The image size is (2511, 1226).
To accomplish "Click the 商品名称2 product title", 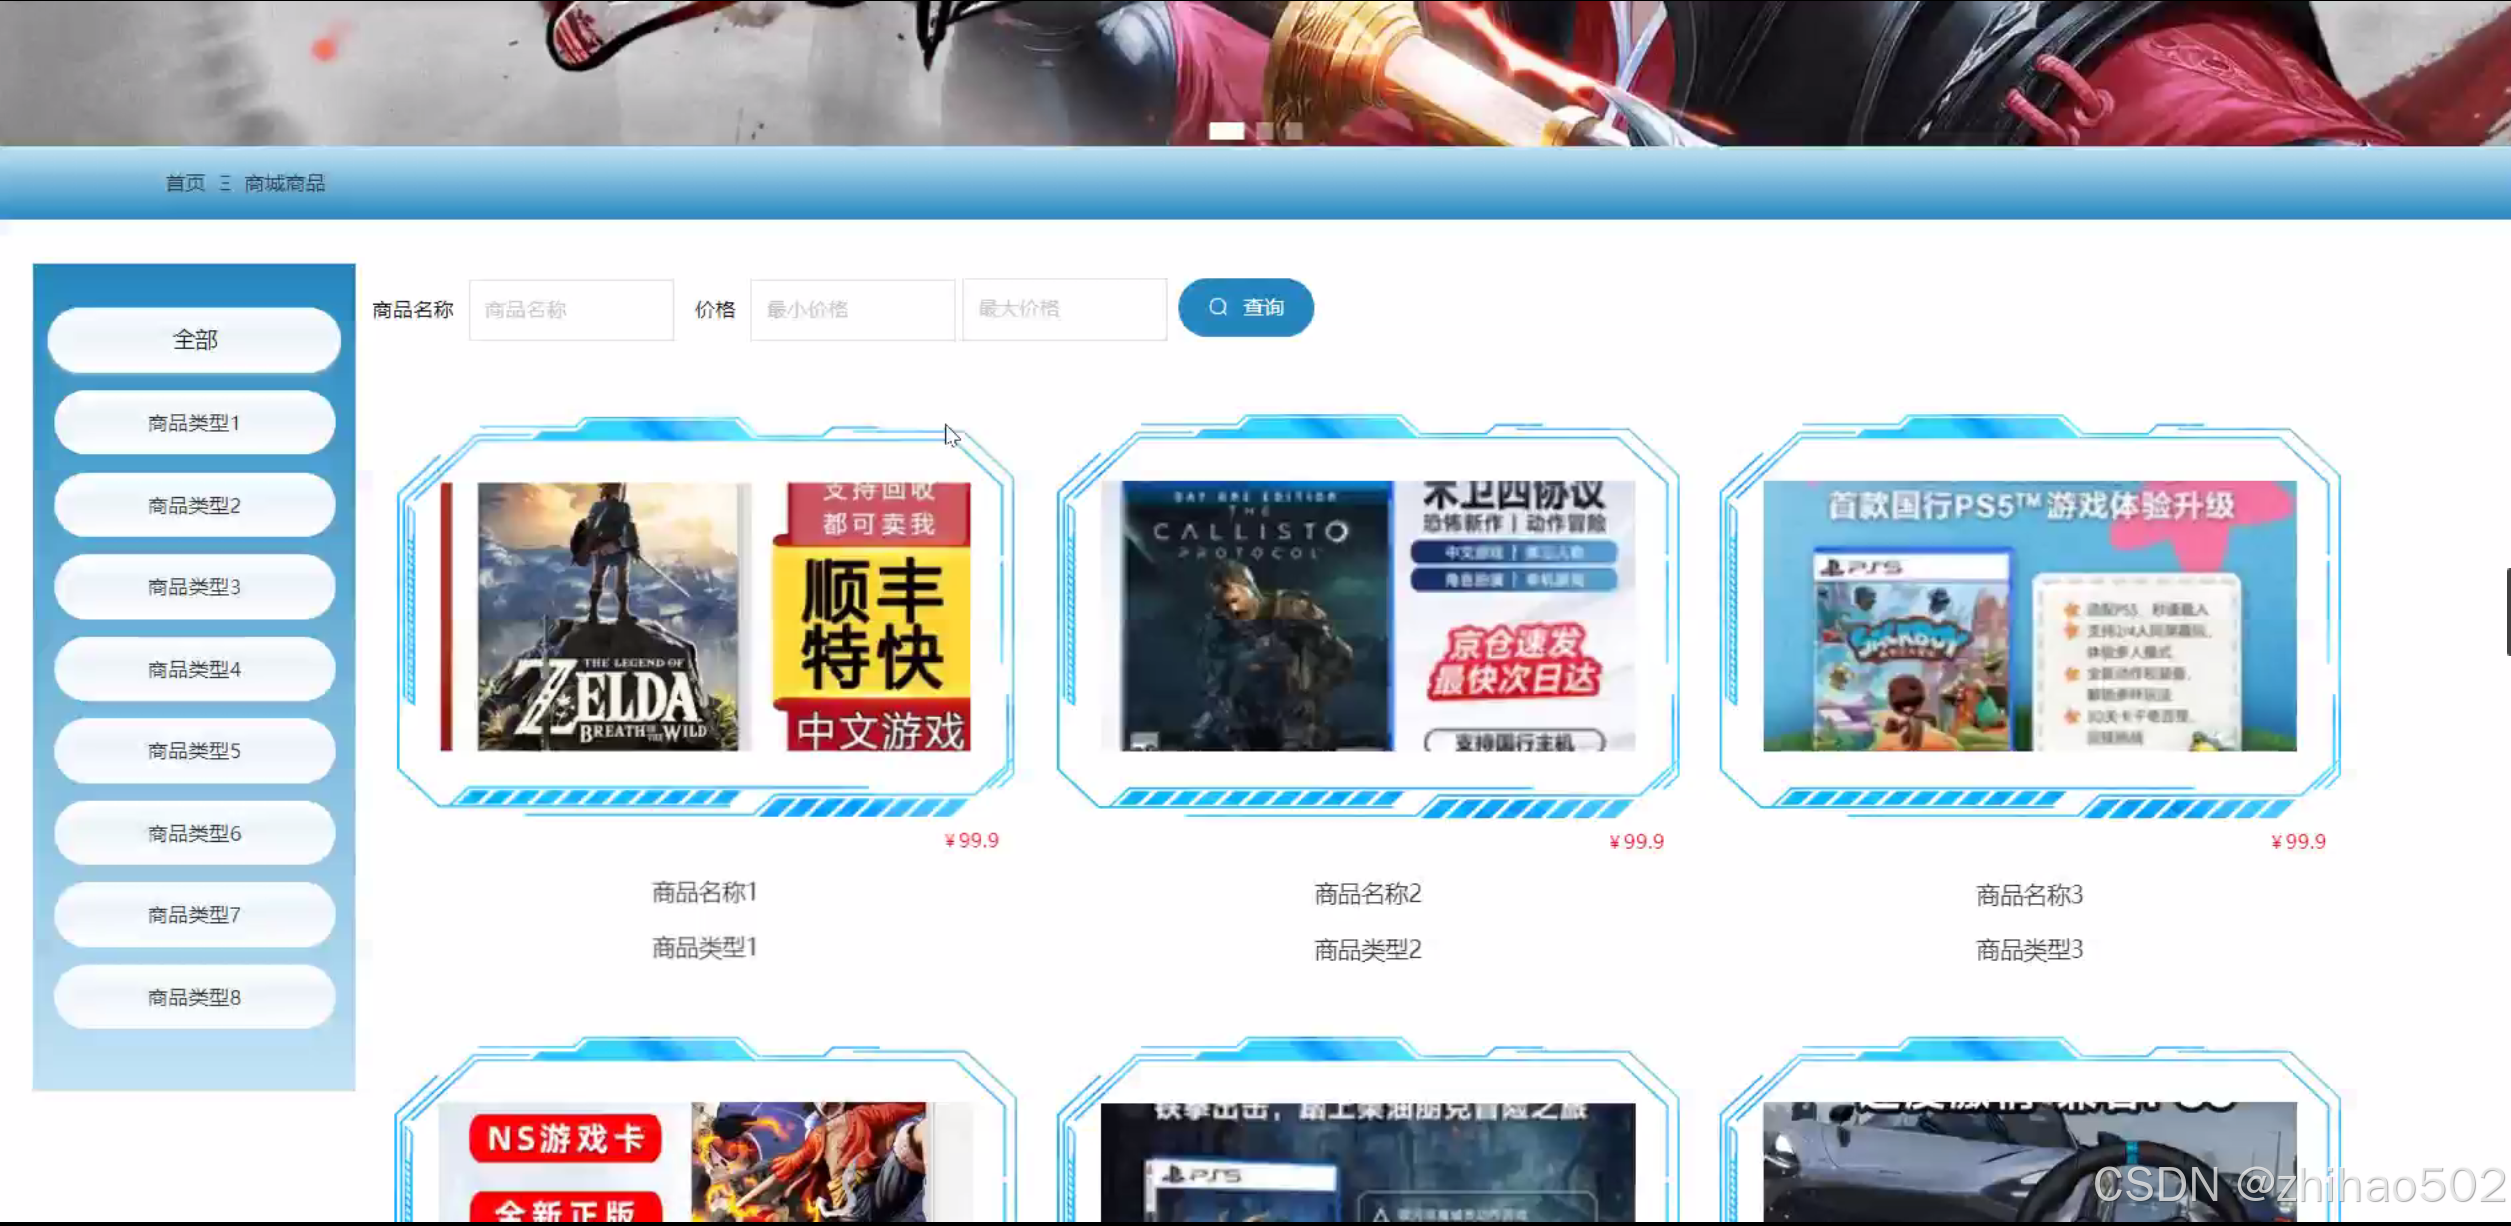I will click(1368, 894).
